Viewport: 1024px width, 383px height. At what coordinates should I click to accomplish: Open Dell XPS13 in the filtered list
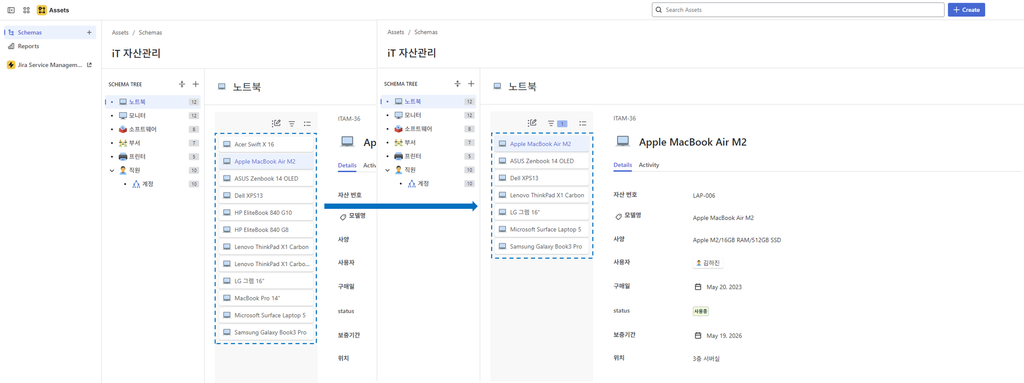(x=541, y=178)
